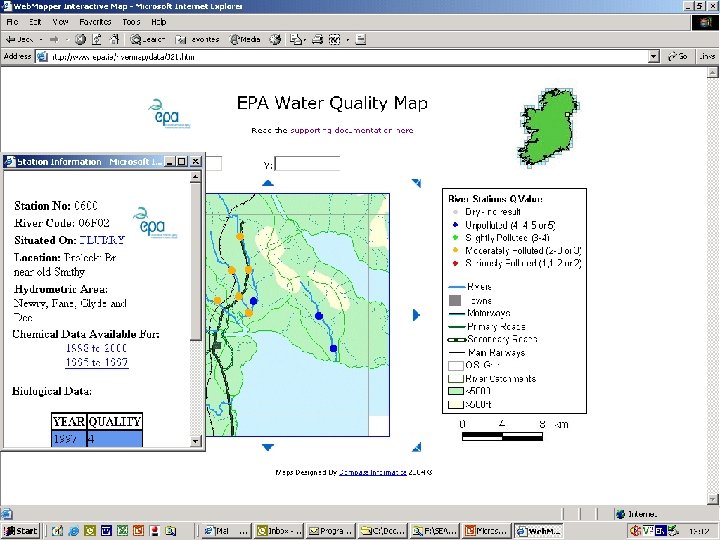This screenshot has width=720, height=540.
Task: Pan the map diagonally with the bottom-right corner arrow
Action: point(416,447)
